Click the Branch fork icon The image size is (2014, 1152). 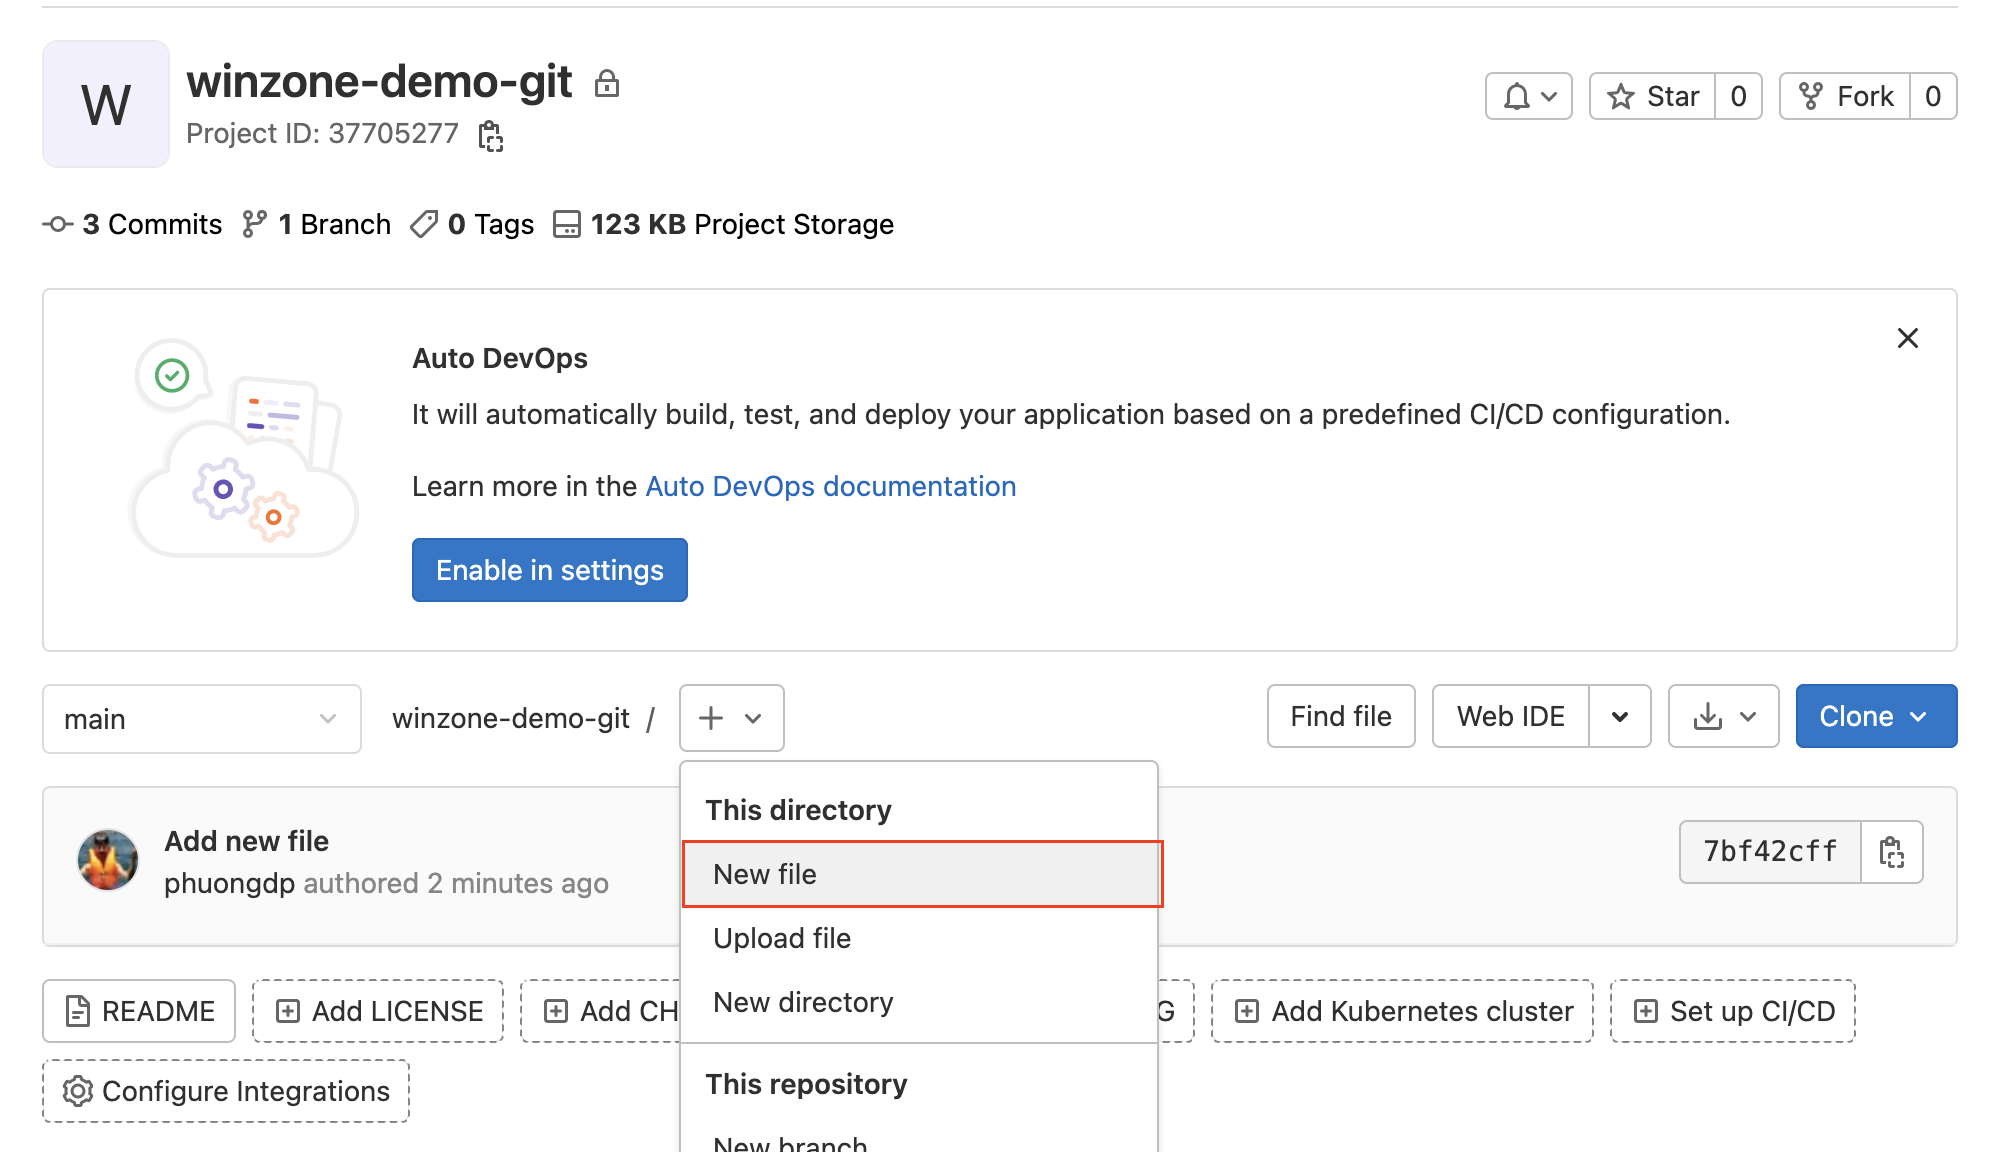tap(255, 224)
